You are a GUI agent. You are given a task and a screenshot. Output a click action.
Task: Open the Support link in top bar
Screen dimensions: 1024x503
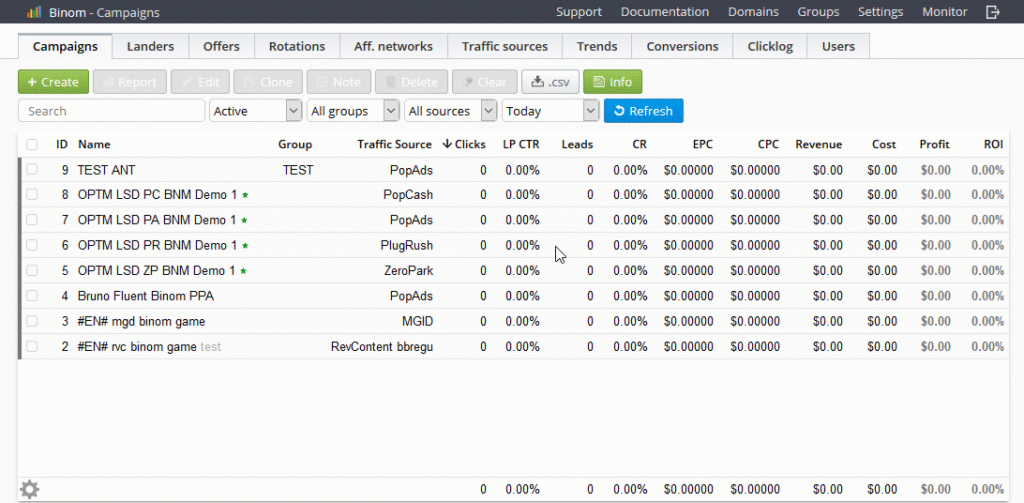pyautogui.click(x=579, y=12)
